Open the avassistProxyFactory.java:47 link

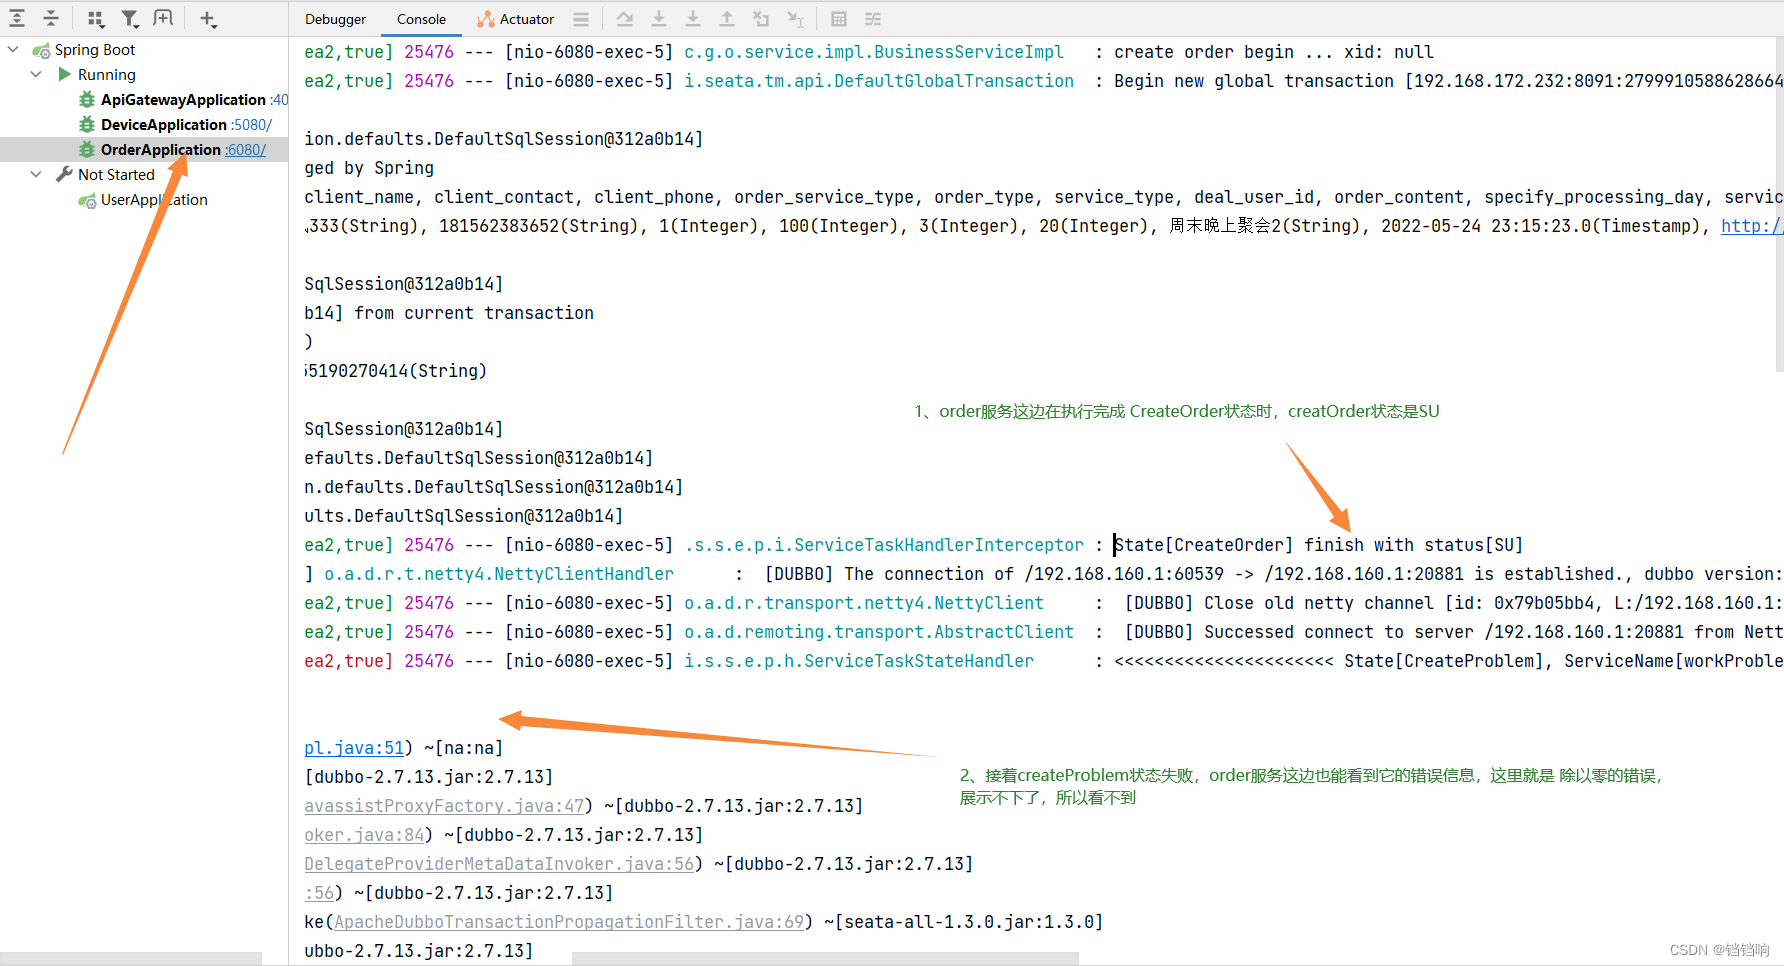coord(444,806)
